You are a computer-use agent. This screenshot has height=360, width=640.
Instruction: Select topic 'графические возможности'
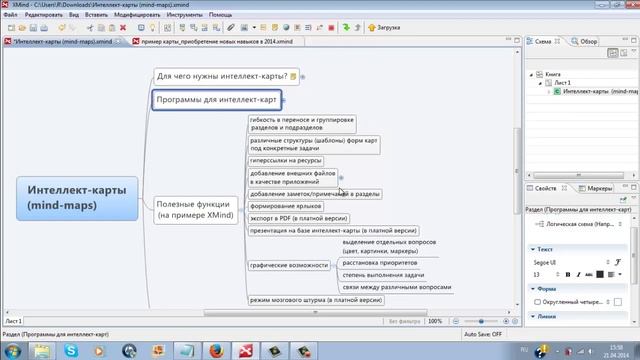coord(289,265)
